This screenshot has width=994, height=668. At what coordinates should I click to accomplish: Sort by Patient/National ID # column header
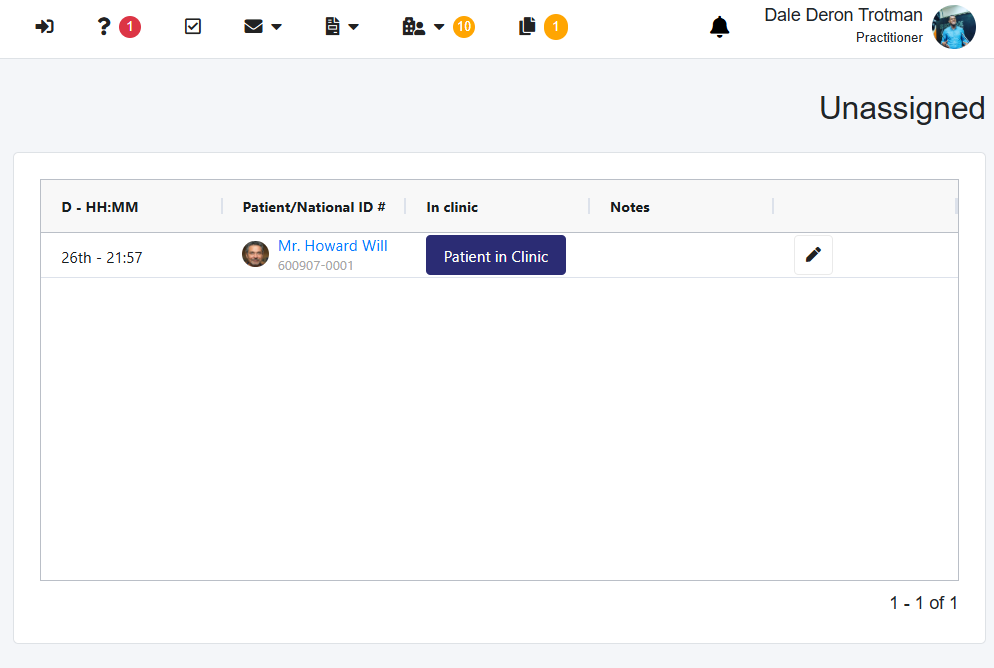314,207
